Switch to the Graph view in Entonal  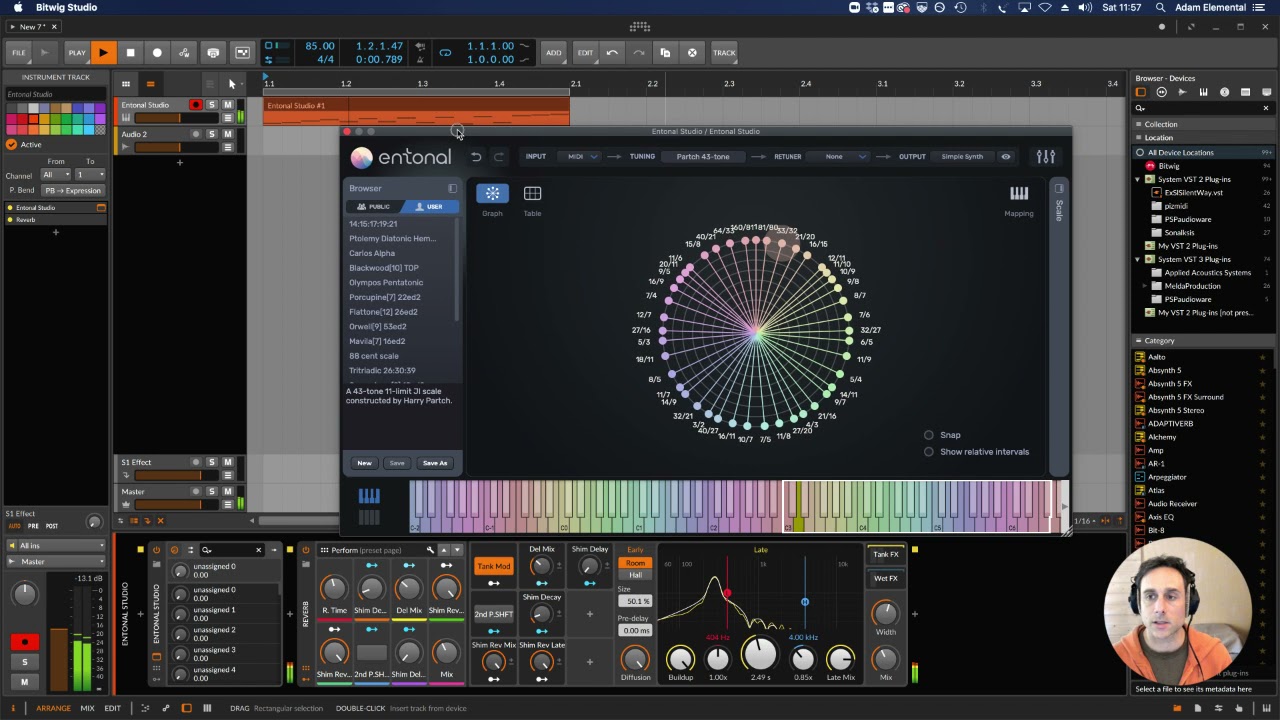(492, 194)
